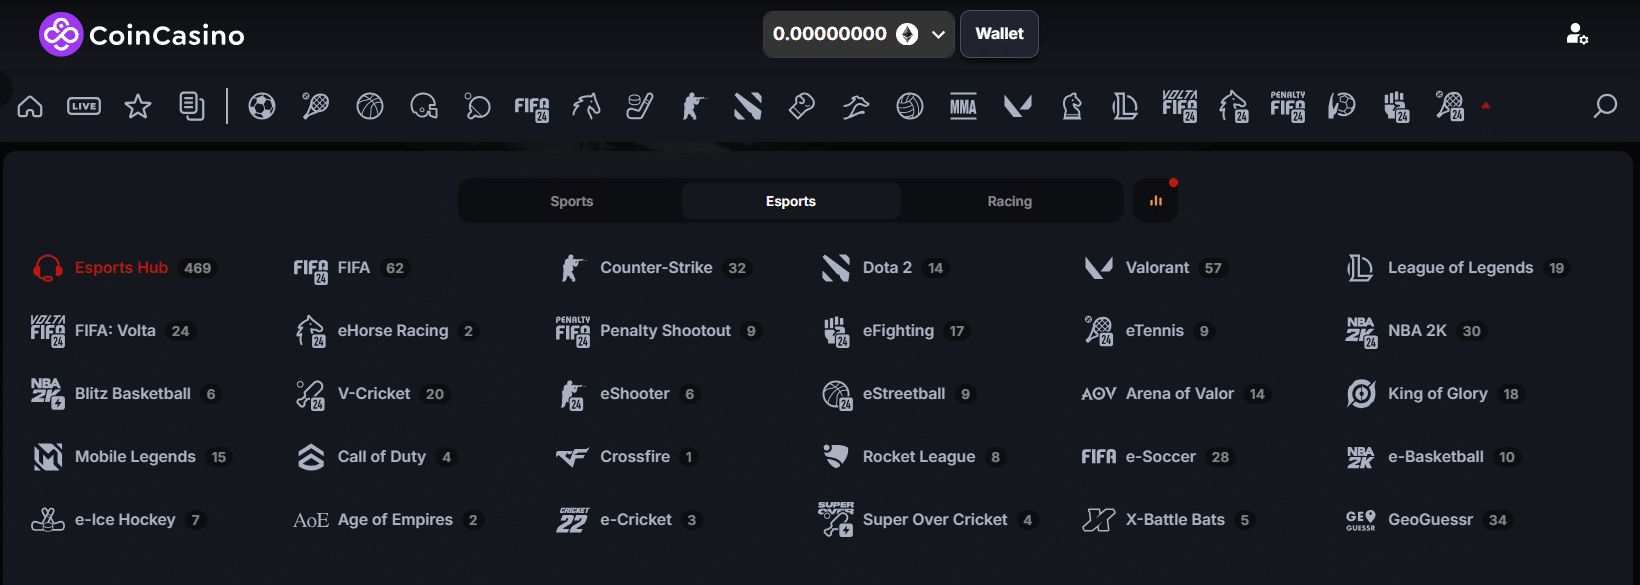
Task: Select the Basketball icon in toolbar
Action: (370, 106)
